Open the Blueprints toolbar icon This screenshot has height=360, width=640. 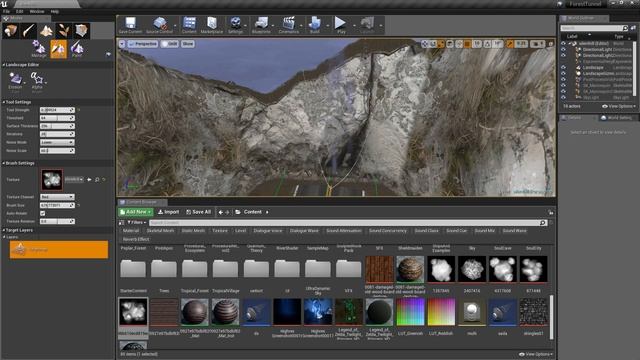click(261, 25)
